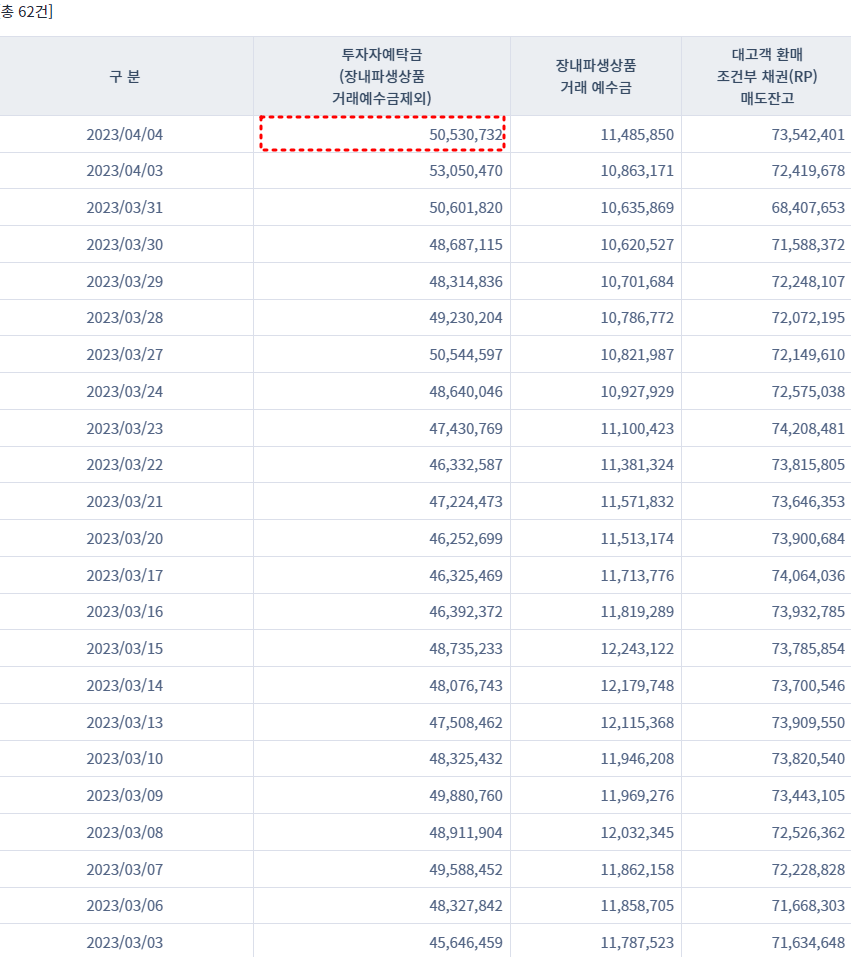Select the value 73,646,353
Screen dimensions: 851x957
point(808,502)
